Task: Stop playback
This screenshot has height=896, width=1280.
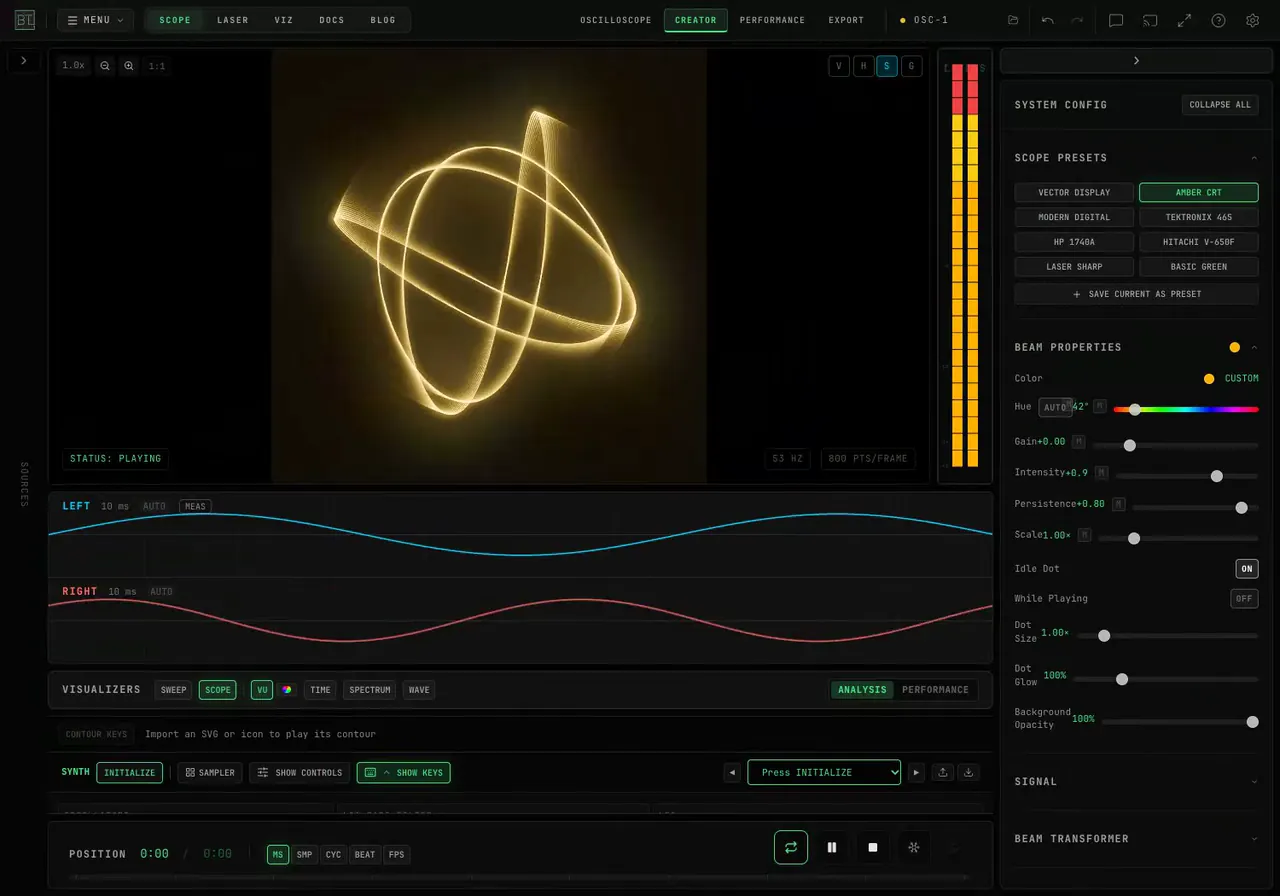Action: 873,847
